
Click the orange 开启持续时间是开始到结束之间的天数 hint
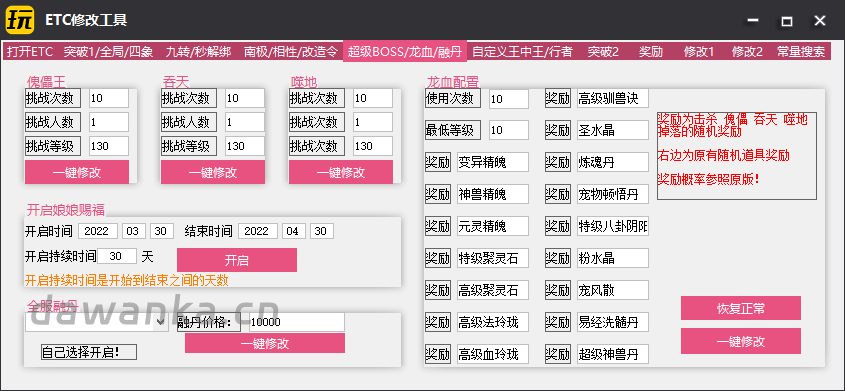click(127, 281)
